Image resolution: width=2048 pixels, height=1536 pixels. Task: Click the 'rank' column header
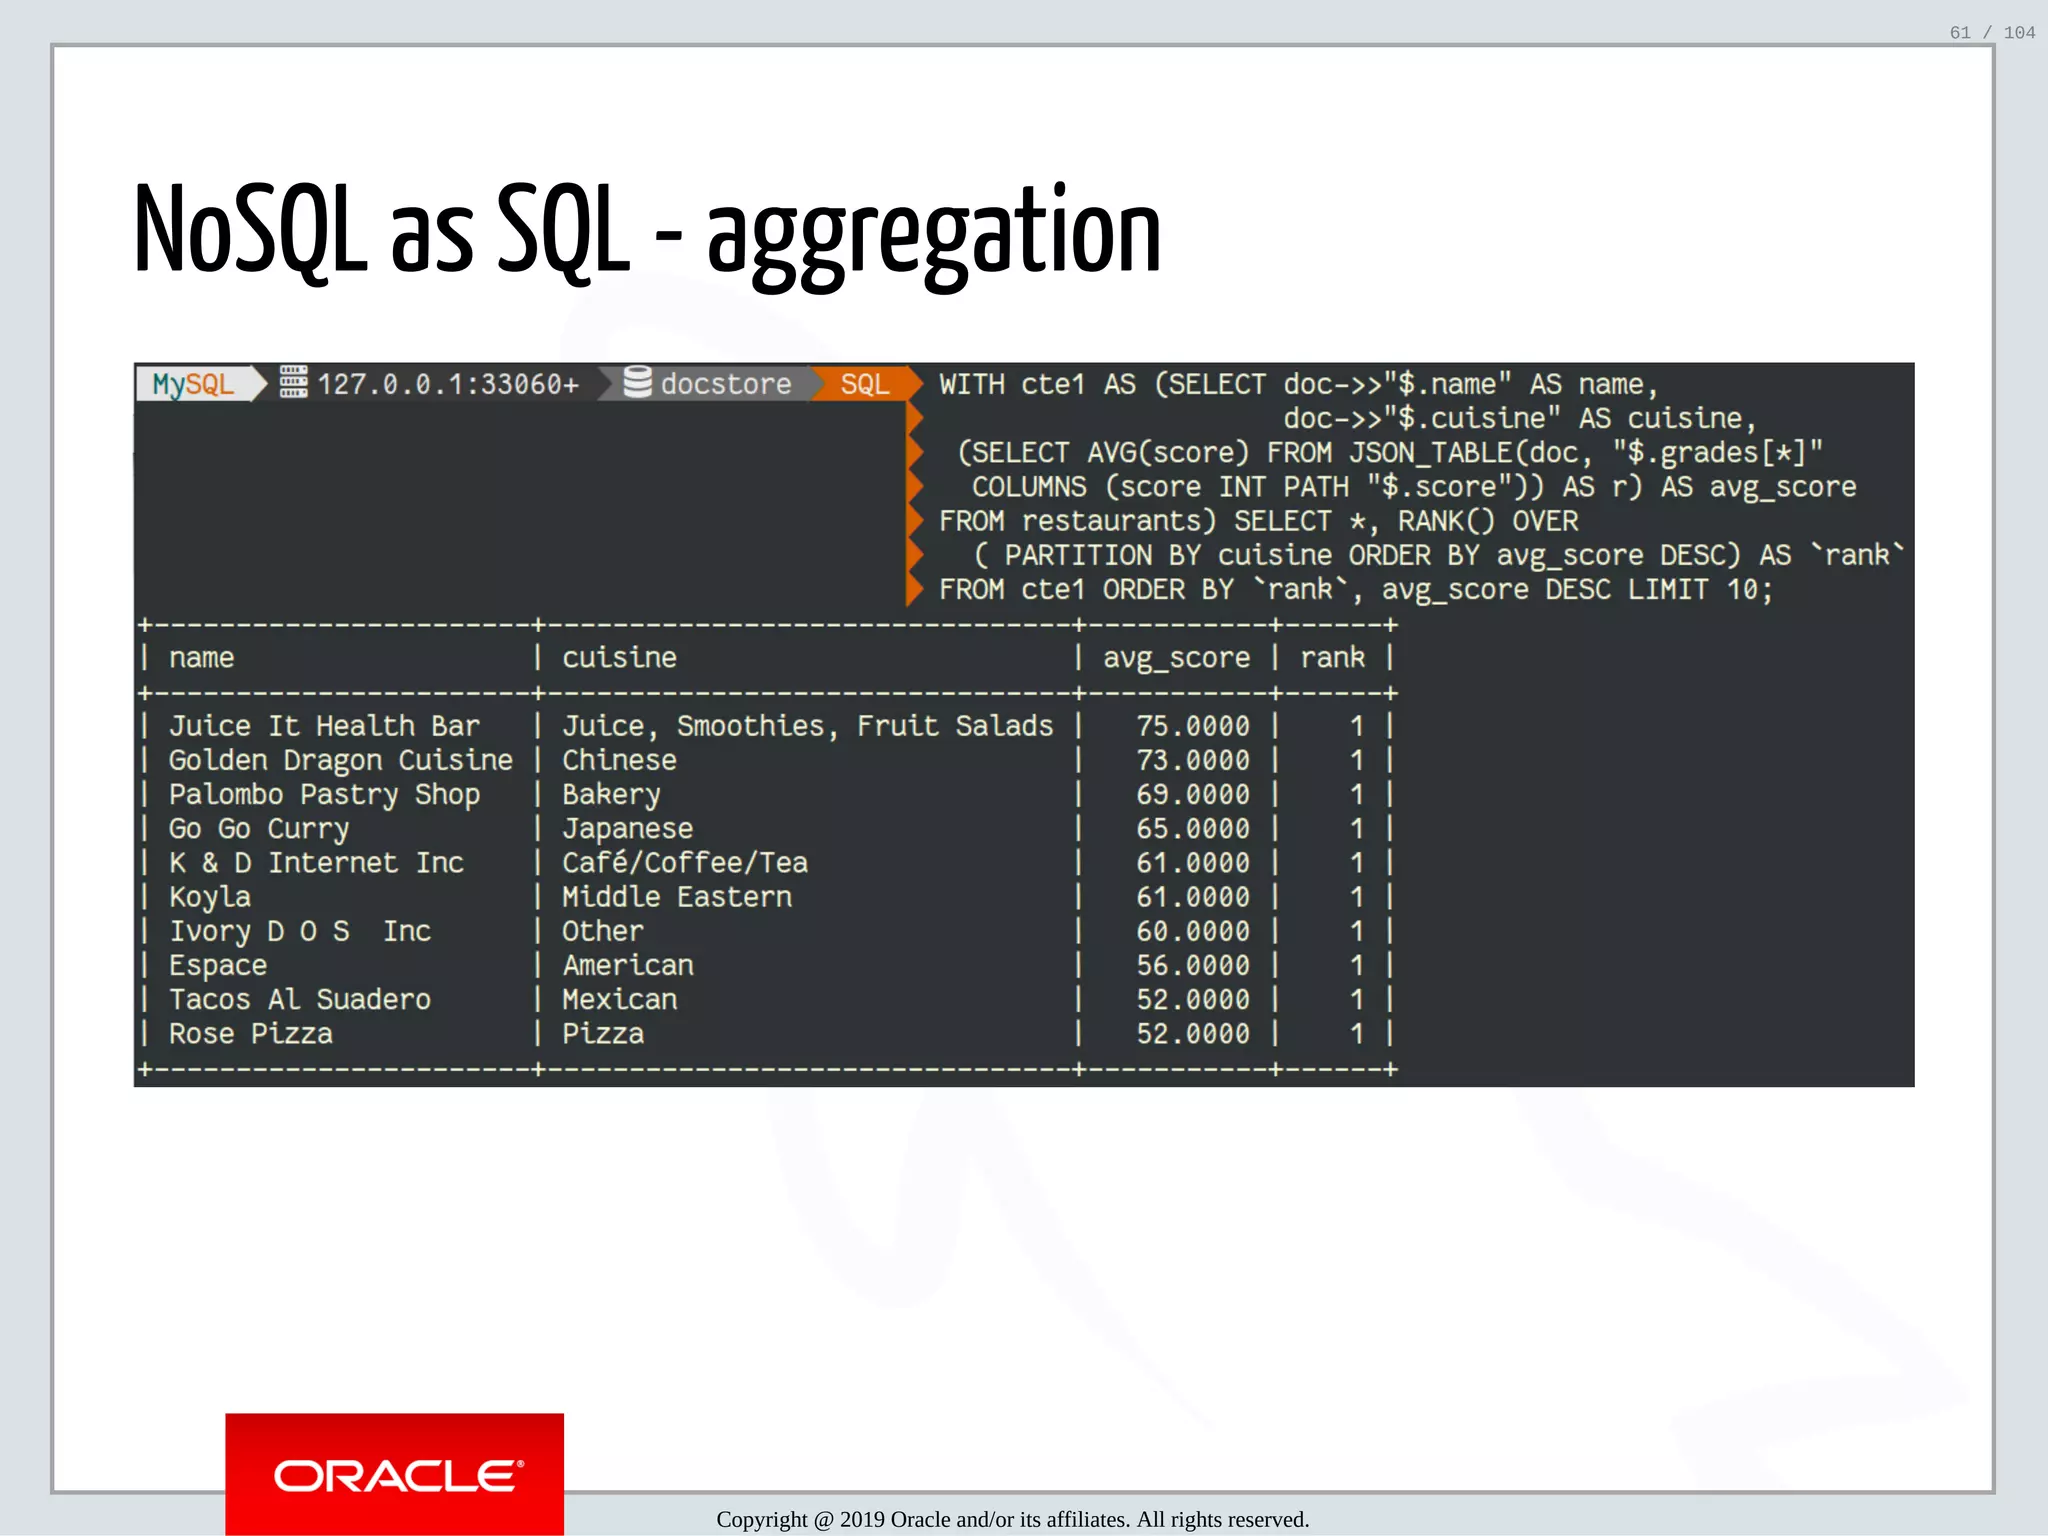[1332, 658]
